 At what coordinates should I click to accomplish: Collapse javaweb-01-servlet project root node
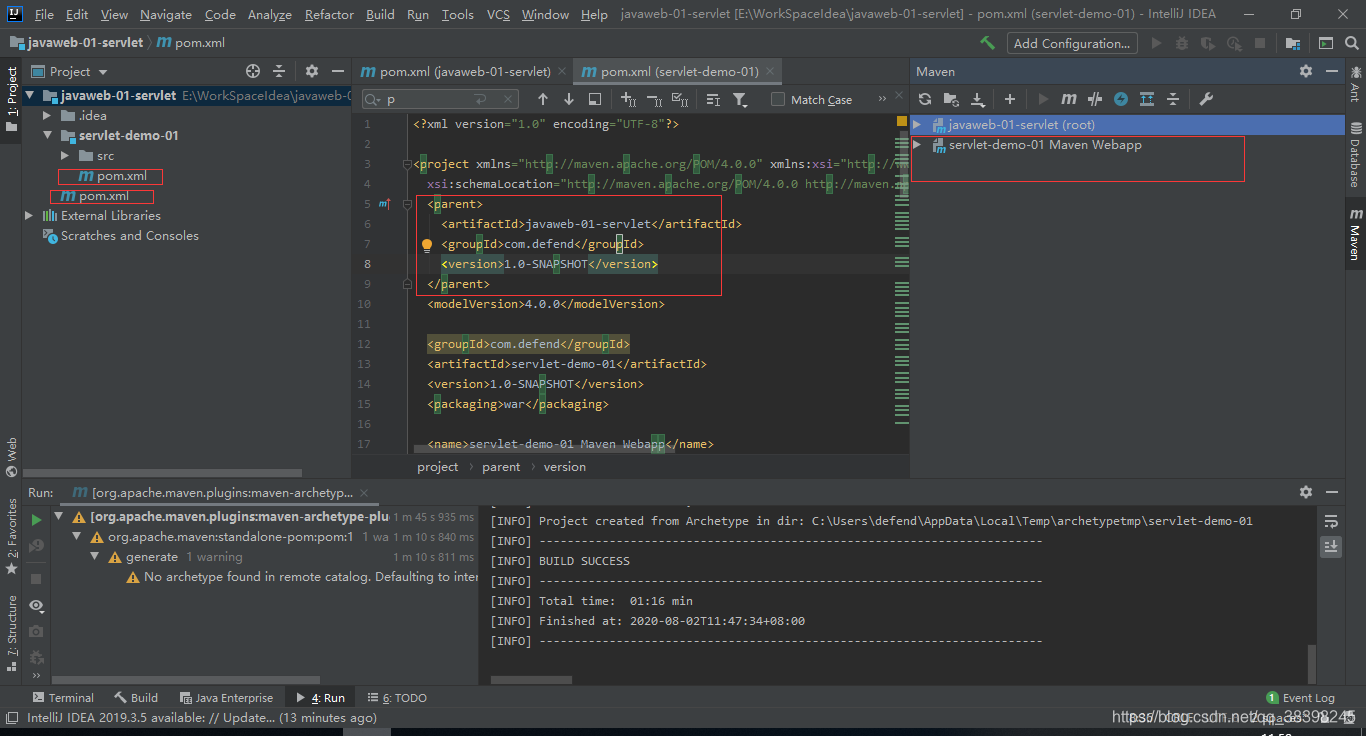31,96
